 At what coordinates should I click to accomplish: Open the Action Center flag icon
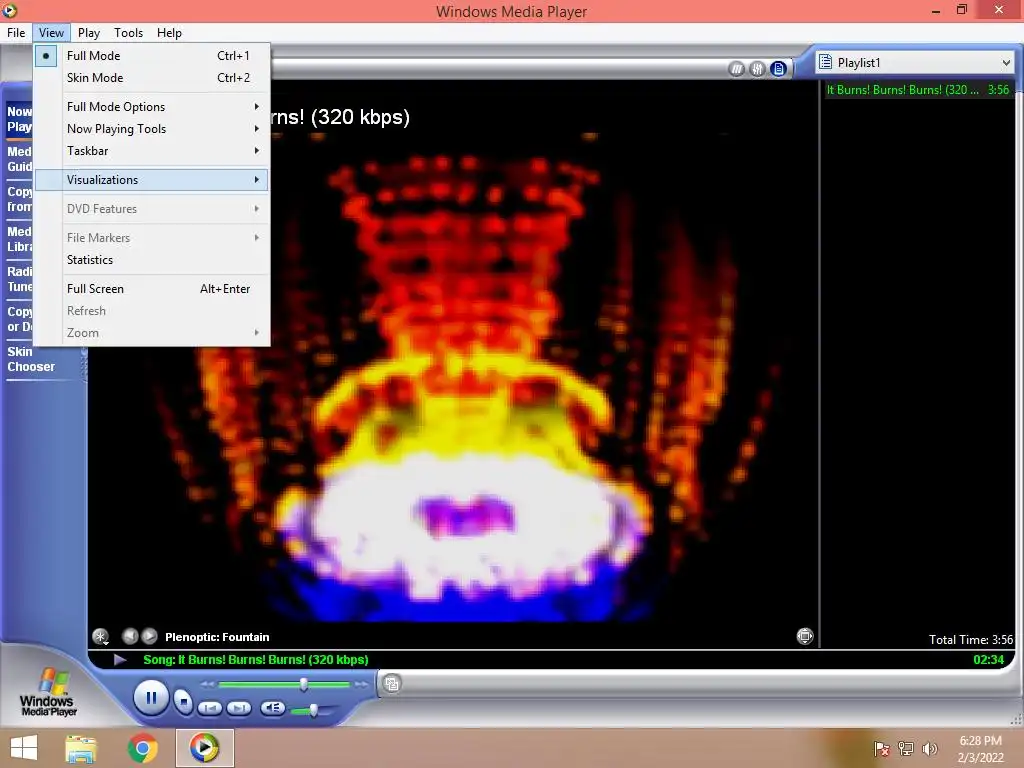pyautogui.click(x=881, y=749)
